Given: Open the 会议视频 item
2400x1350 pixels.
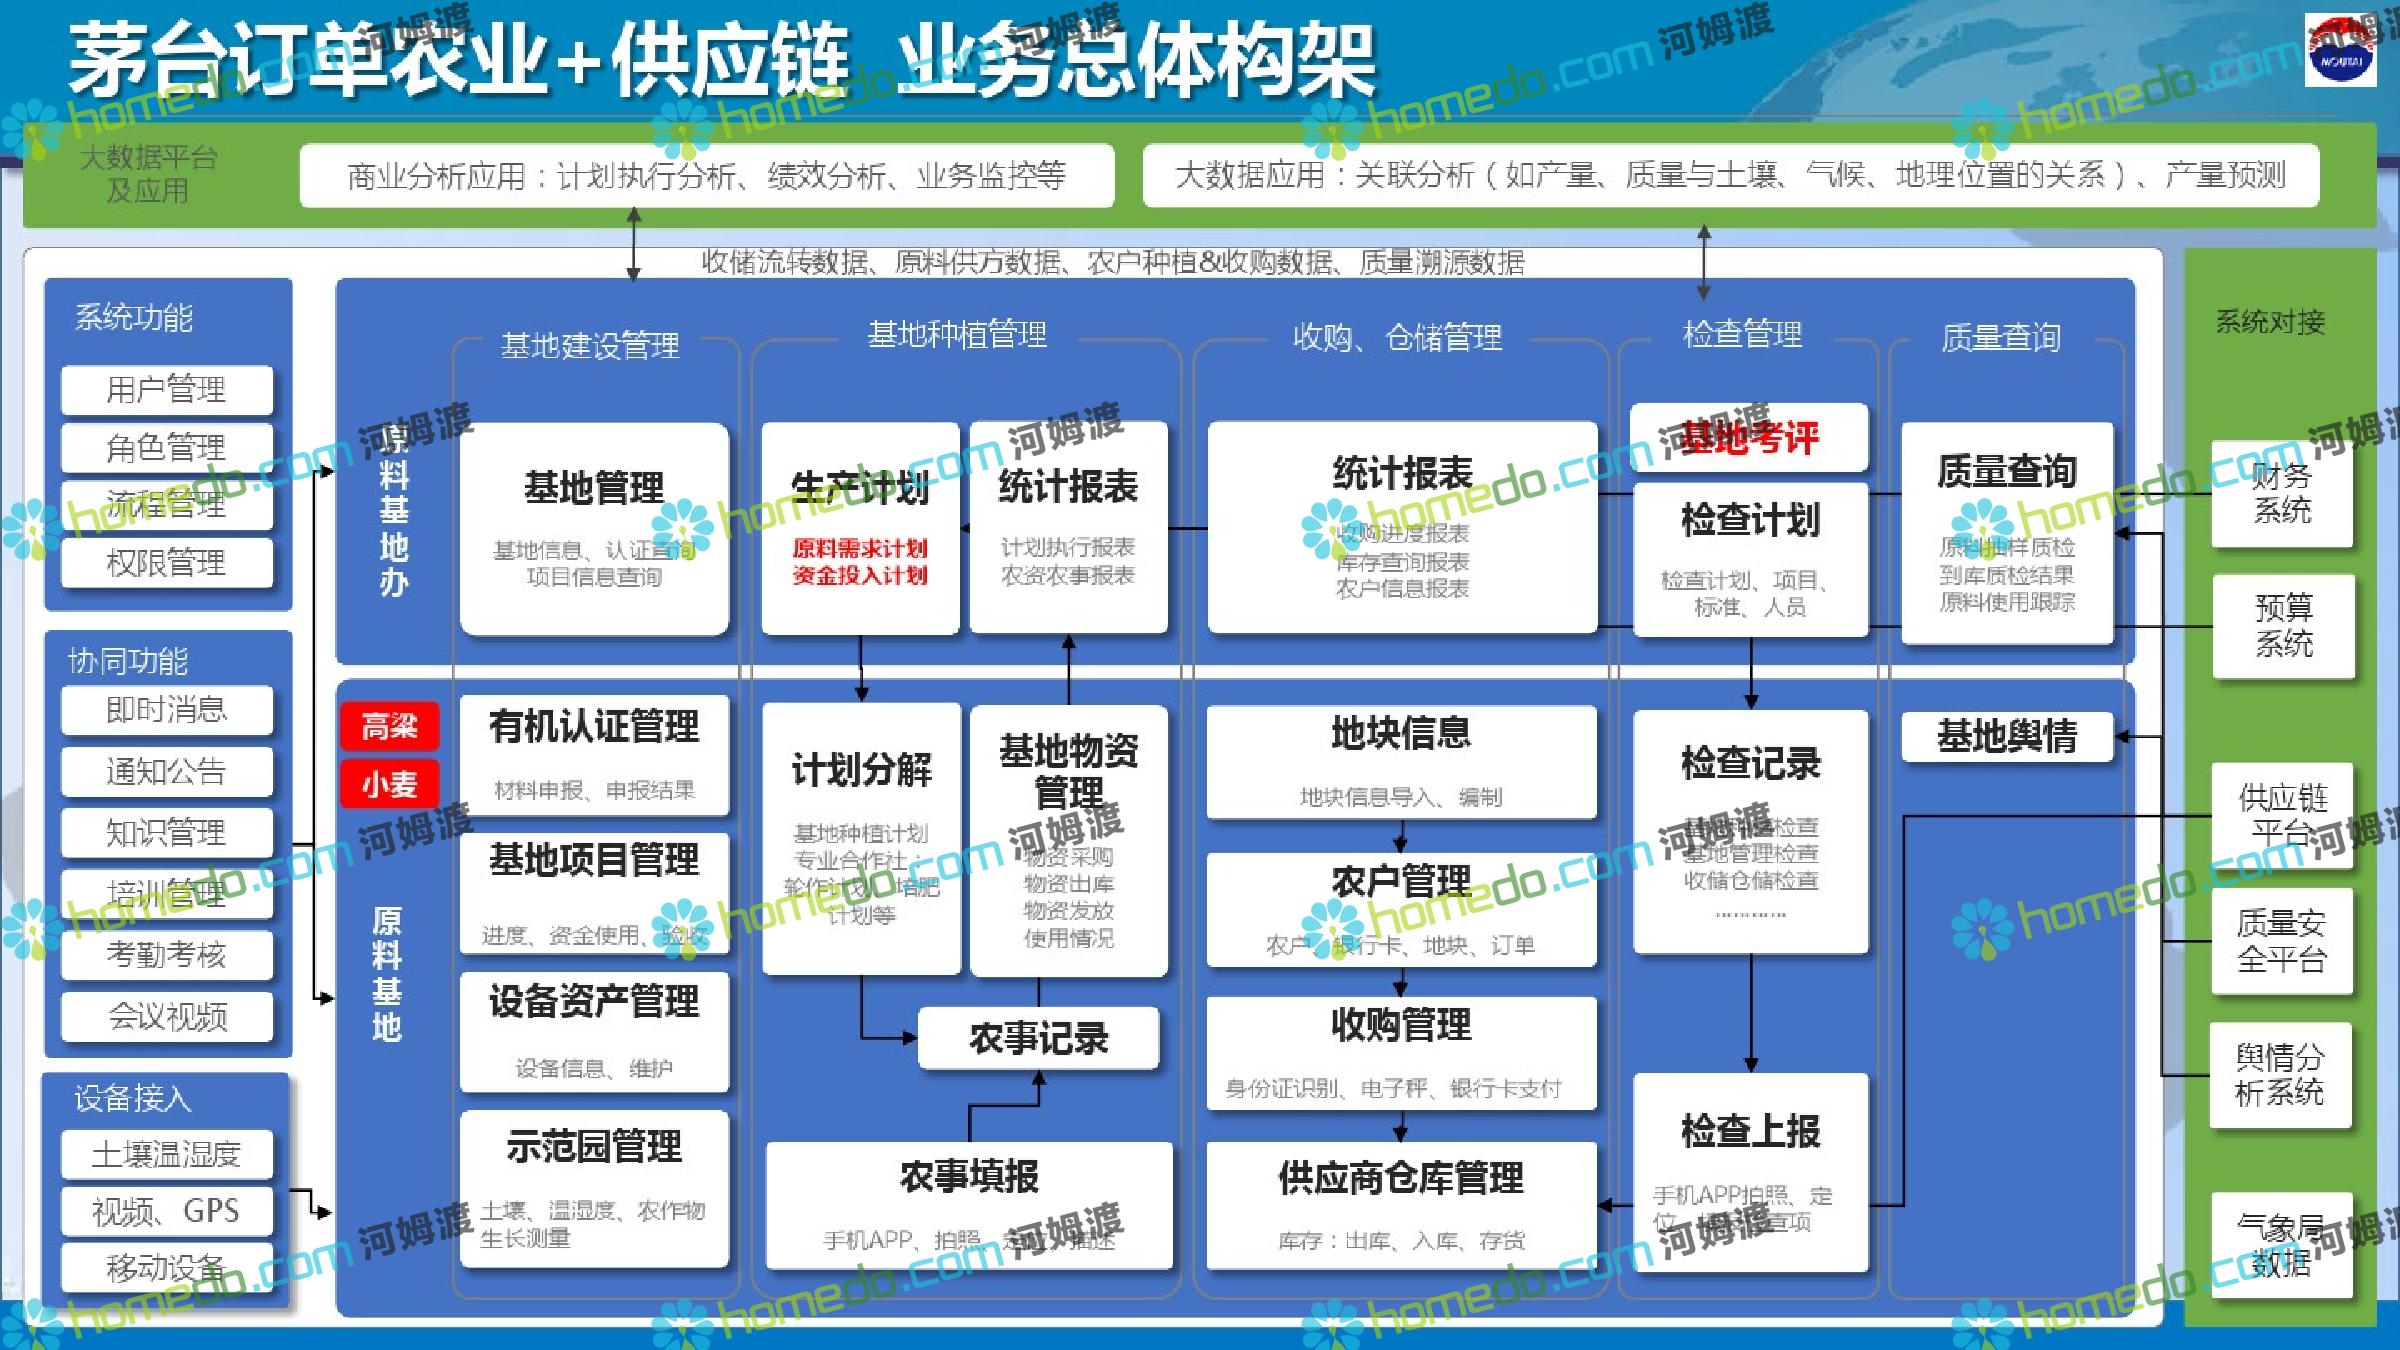Looking at the screenshot, I should (167, 1016).
